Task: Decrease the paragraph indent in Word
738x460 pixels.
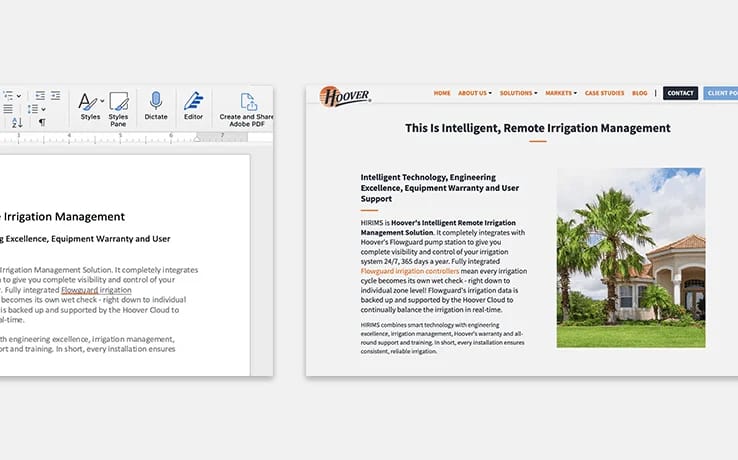Action: [40, 96]
